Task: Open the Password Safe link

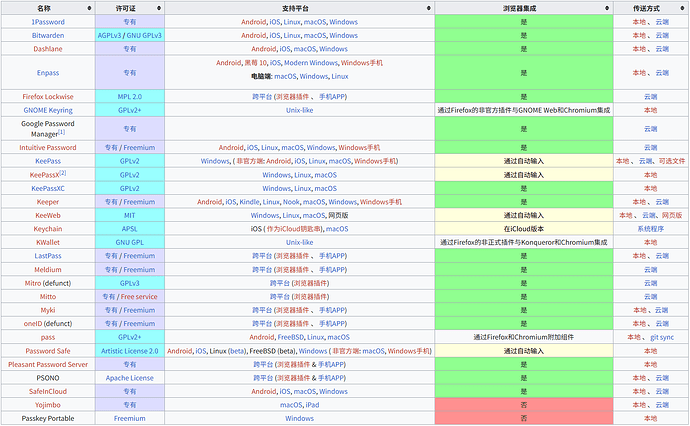Action: (48, 351)
